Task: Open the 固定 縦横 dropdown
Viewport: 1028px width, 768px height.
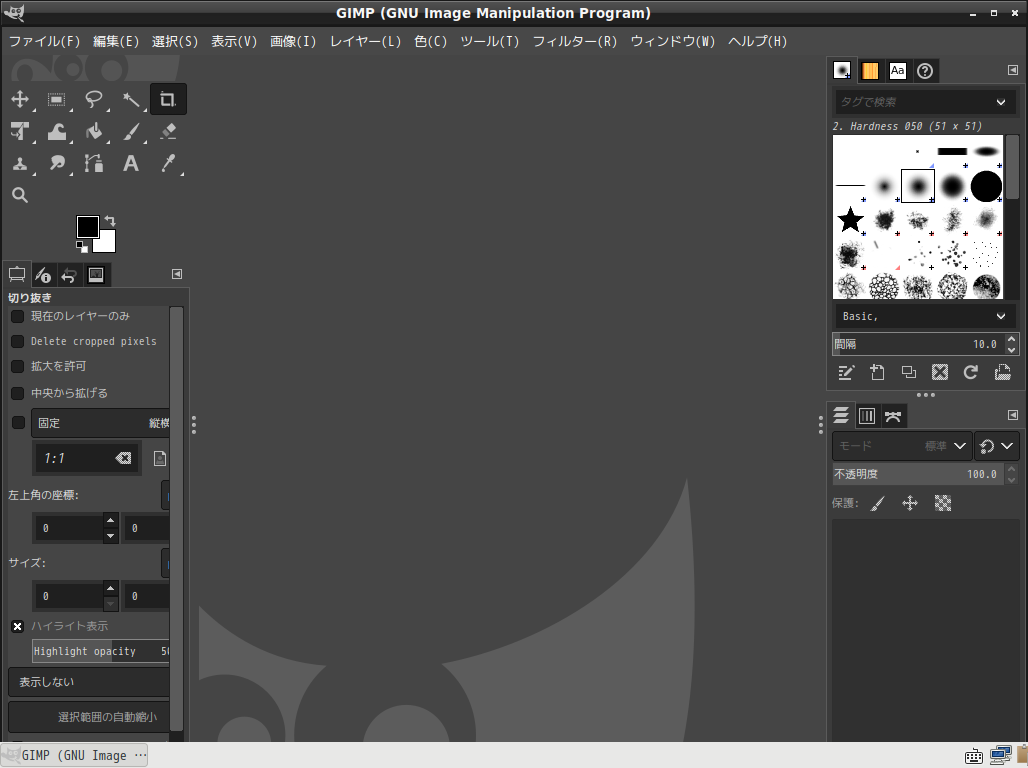Action: 100,423
